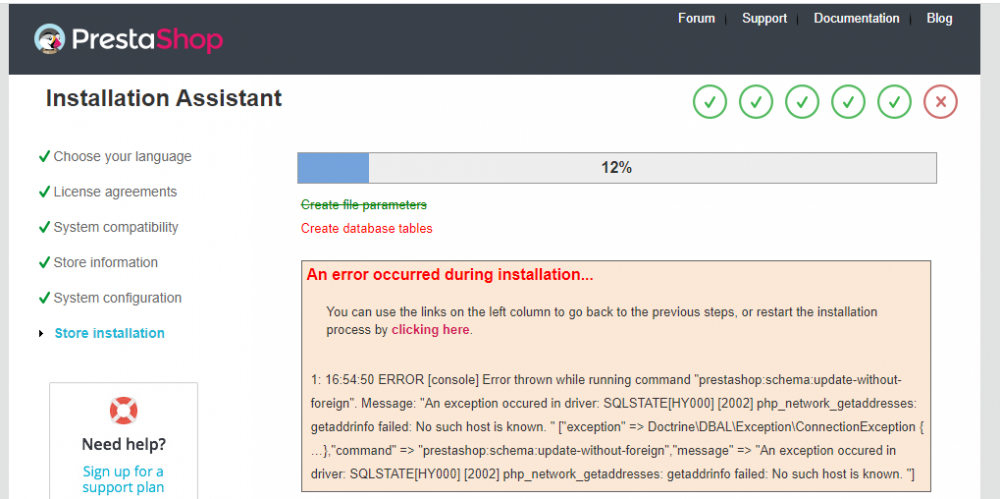Click the first green checkmark step circle
This screenshot has width=1000, height=499.
point(710,101)
